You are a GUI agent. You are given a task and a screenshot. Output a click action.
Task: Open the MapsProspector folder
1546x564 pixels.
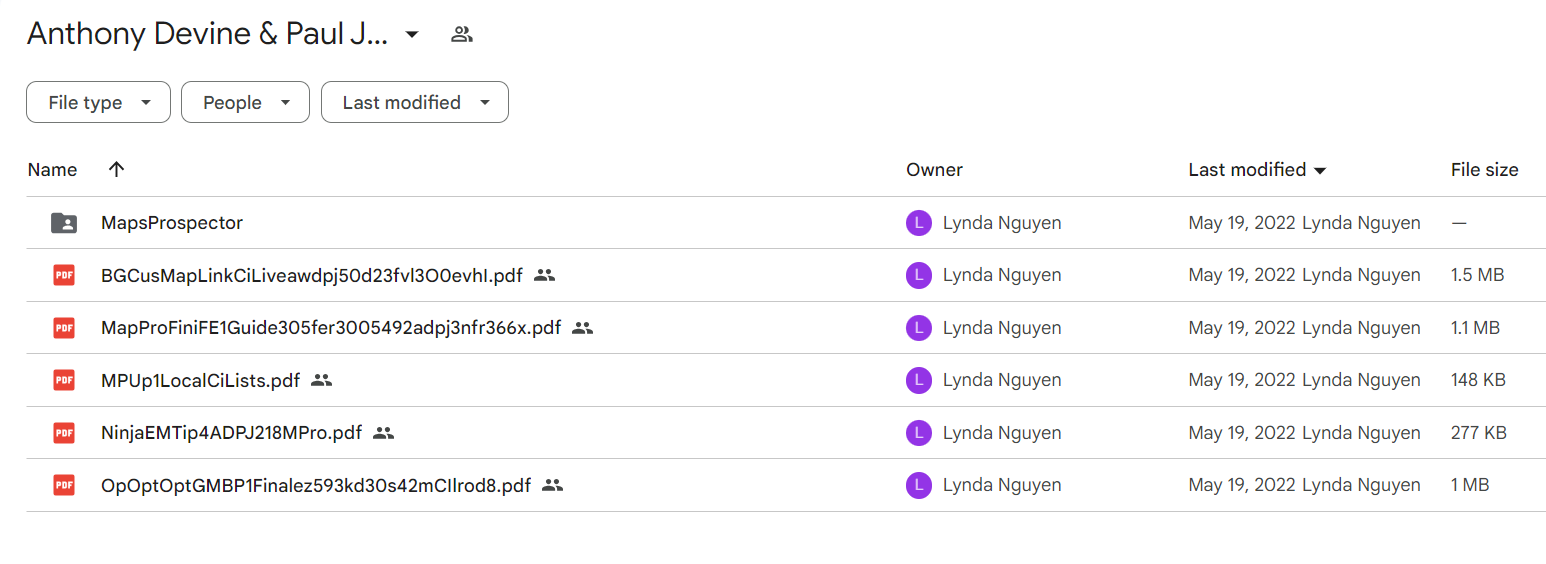coord(172,223)
